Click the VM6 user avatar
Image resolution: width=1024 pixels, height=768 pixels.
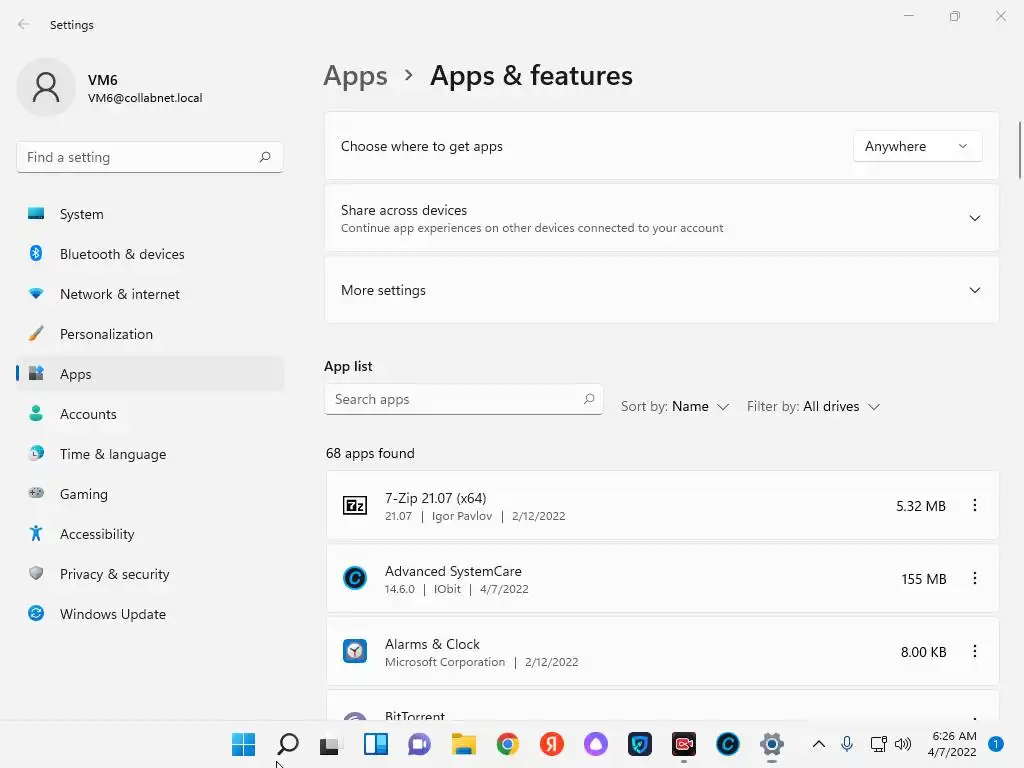coord(46,87)
